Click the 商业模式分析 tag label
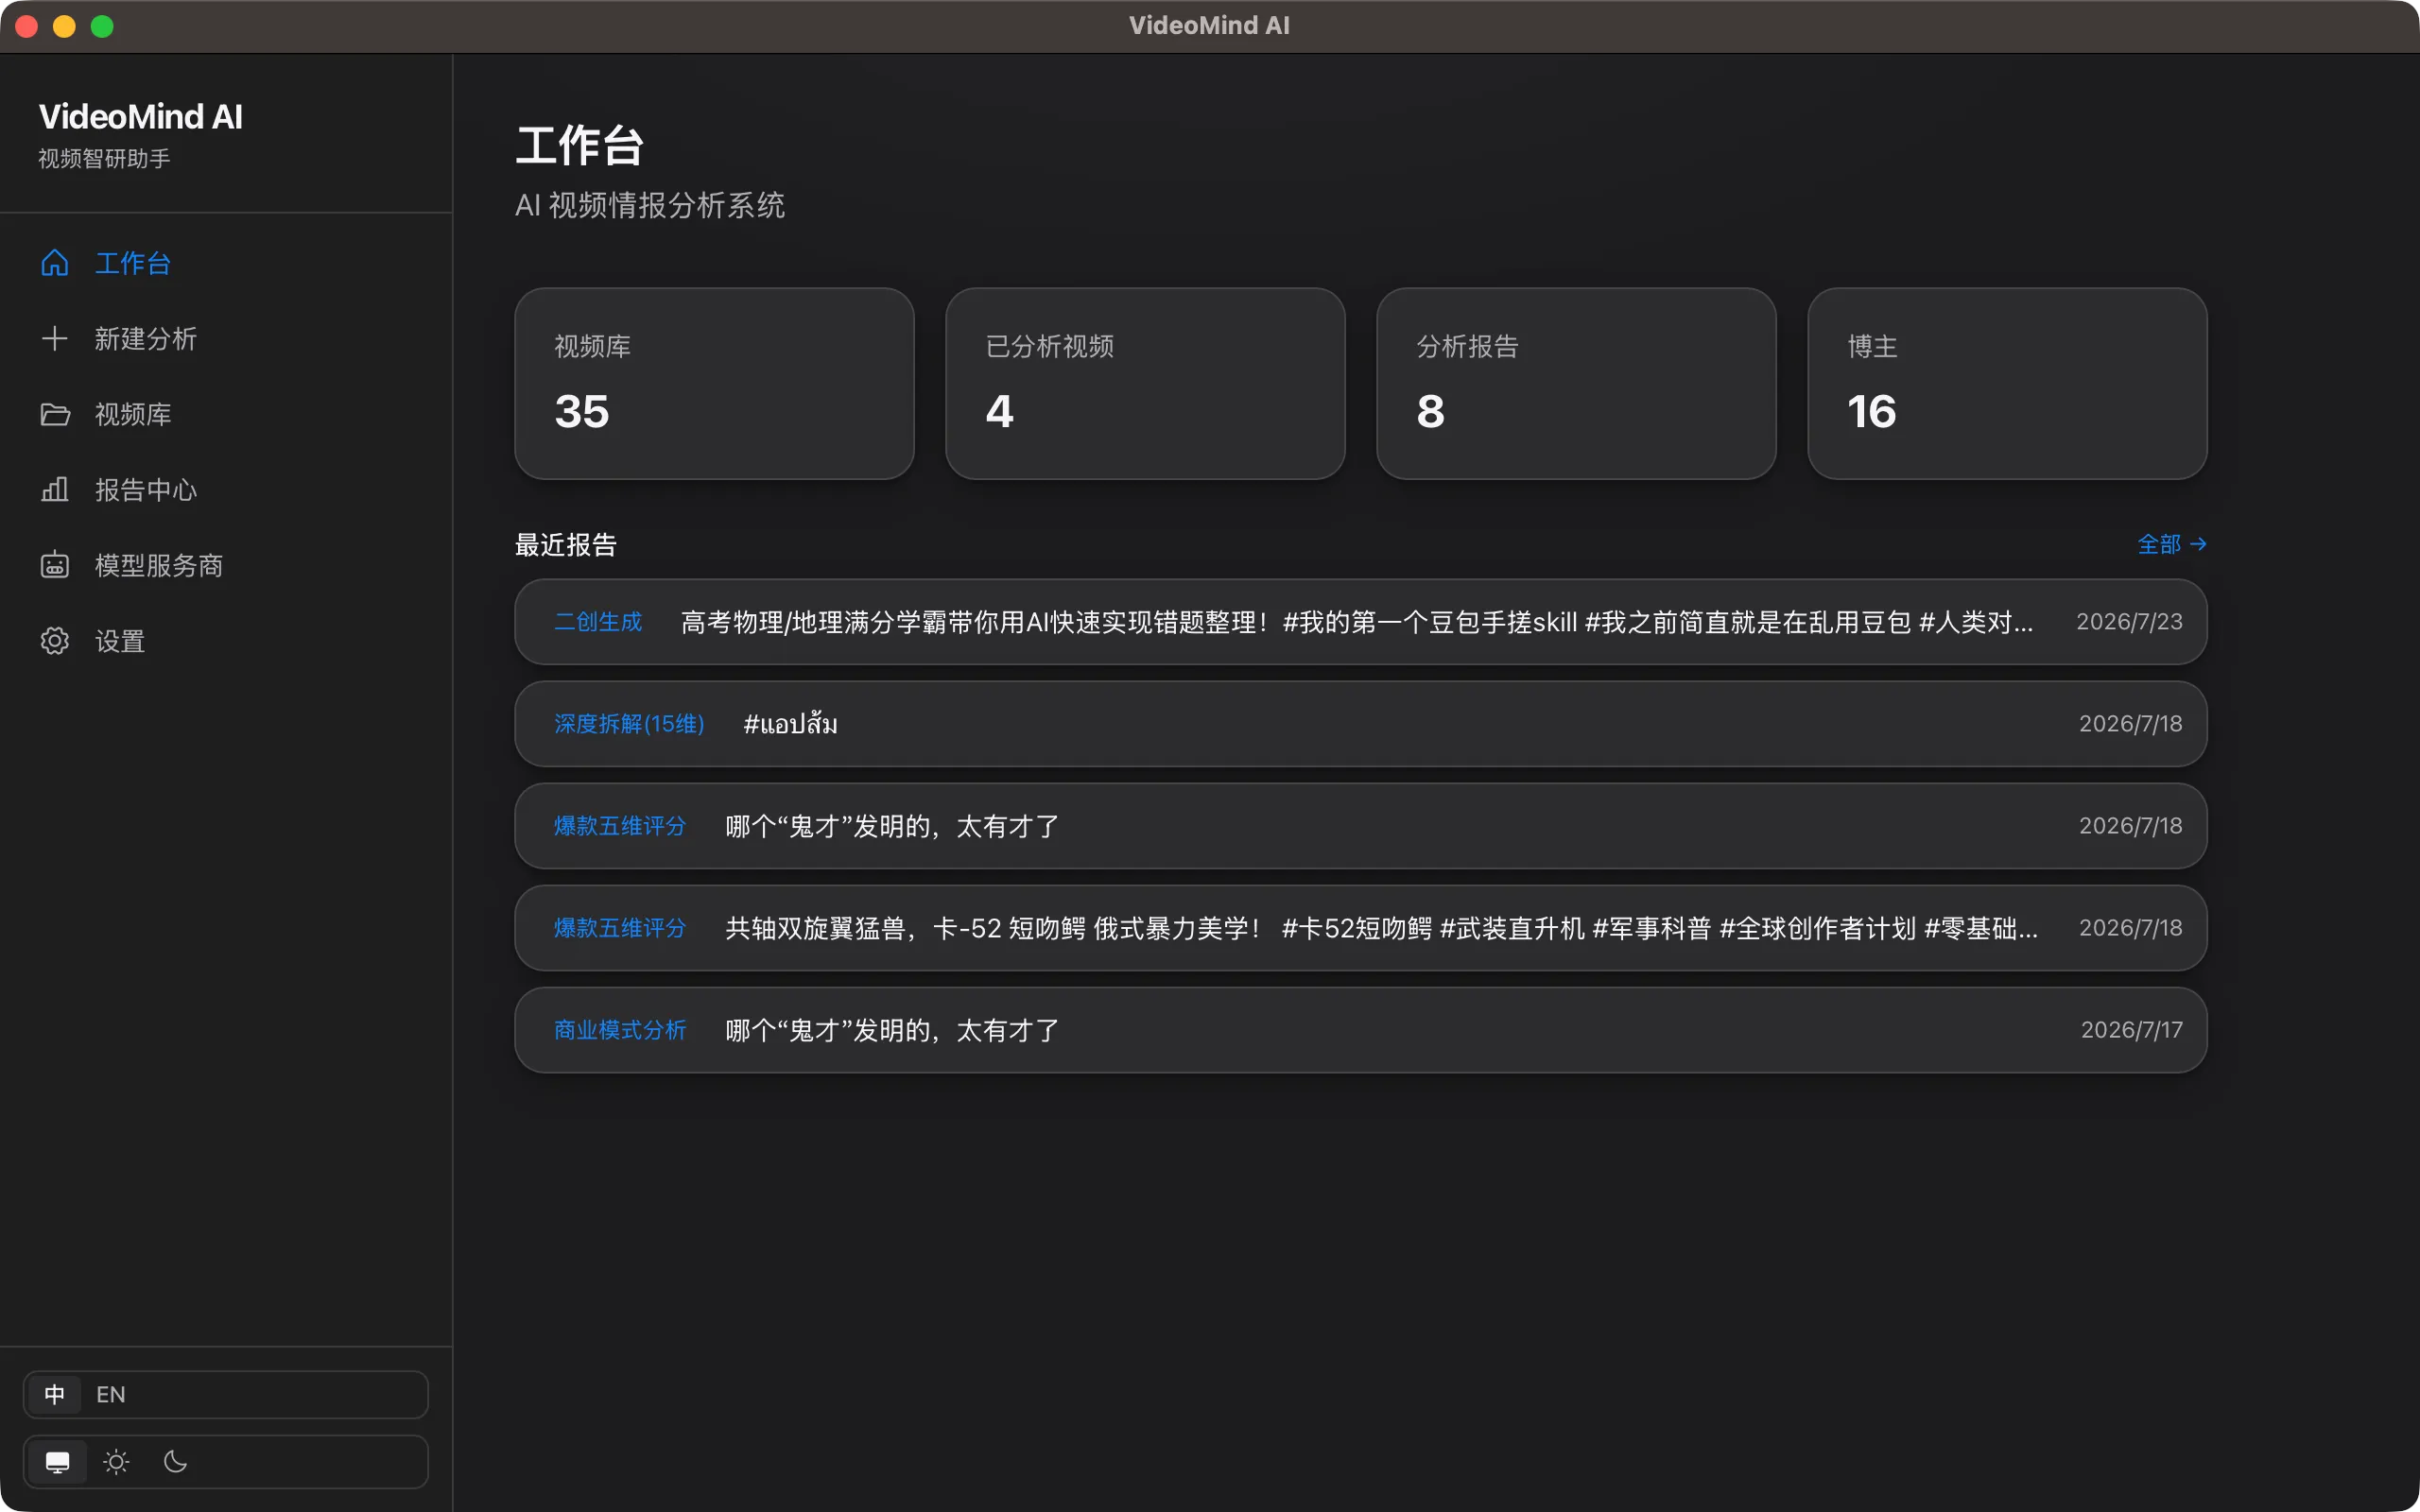2420x1512 pixels. pyautogui.click(x=620, y=1030)
